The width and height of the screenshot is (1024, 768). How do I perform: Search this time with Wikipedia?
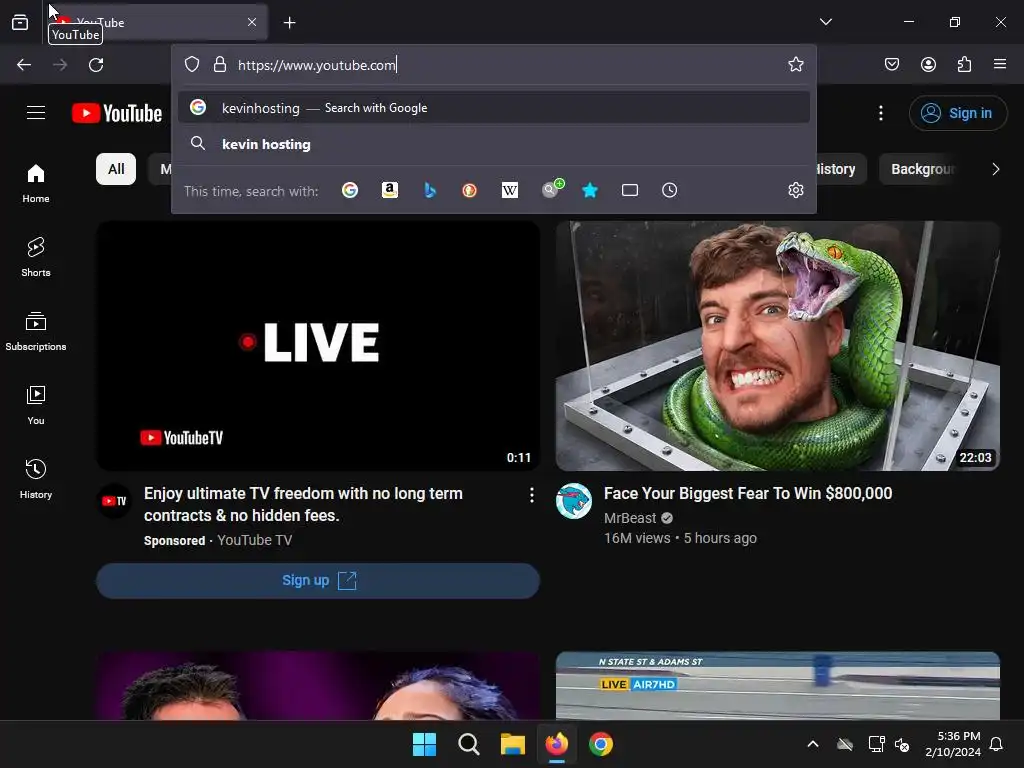point(509,190)
